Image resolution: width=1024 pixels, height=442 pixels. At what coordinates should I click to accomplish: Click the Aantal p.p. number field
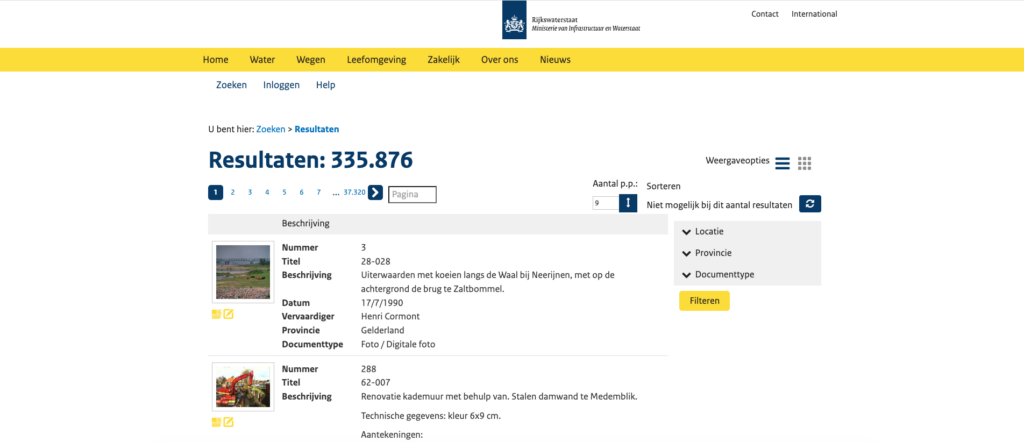(x=605, y=203)
